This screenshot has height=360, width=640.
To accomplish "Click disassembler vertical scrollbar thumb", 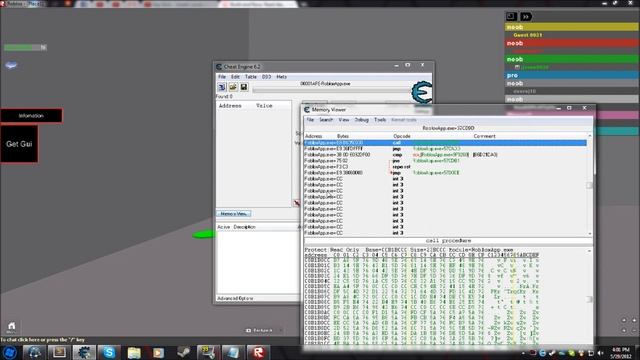I will pos(589,186).
